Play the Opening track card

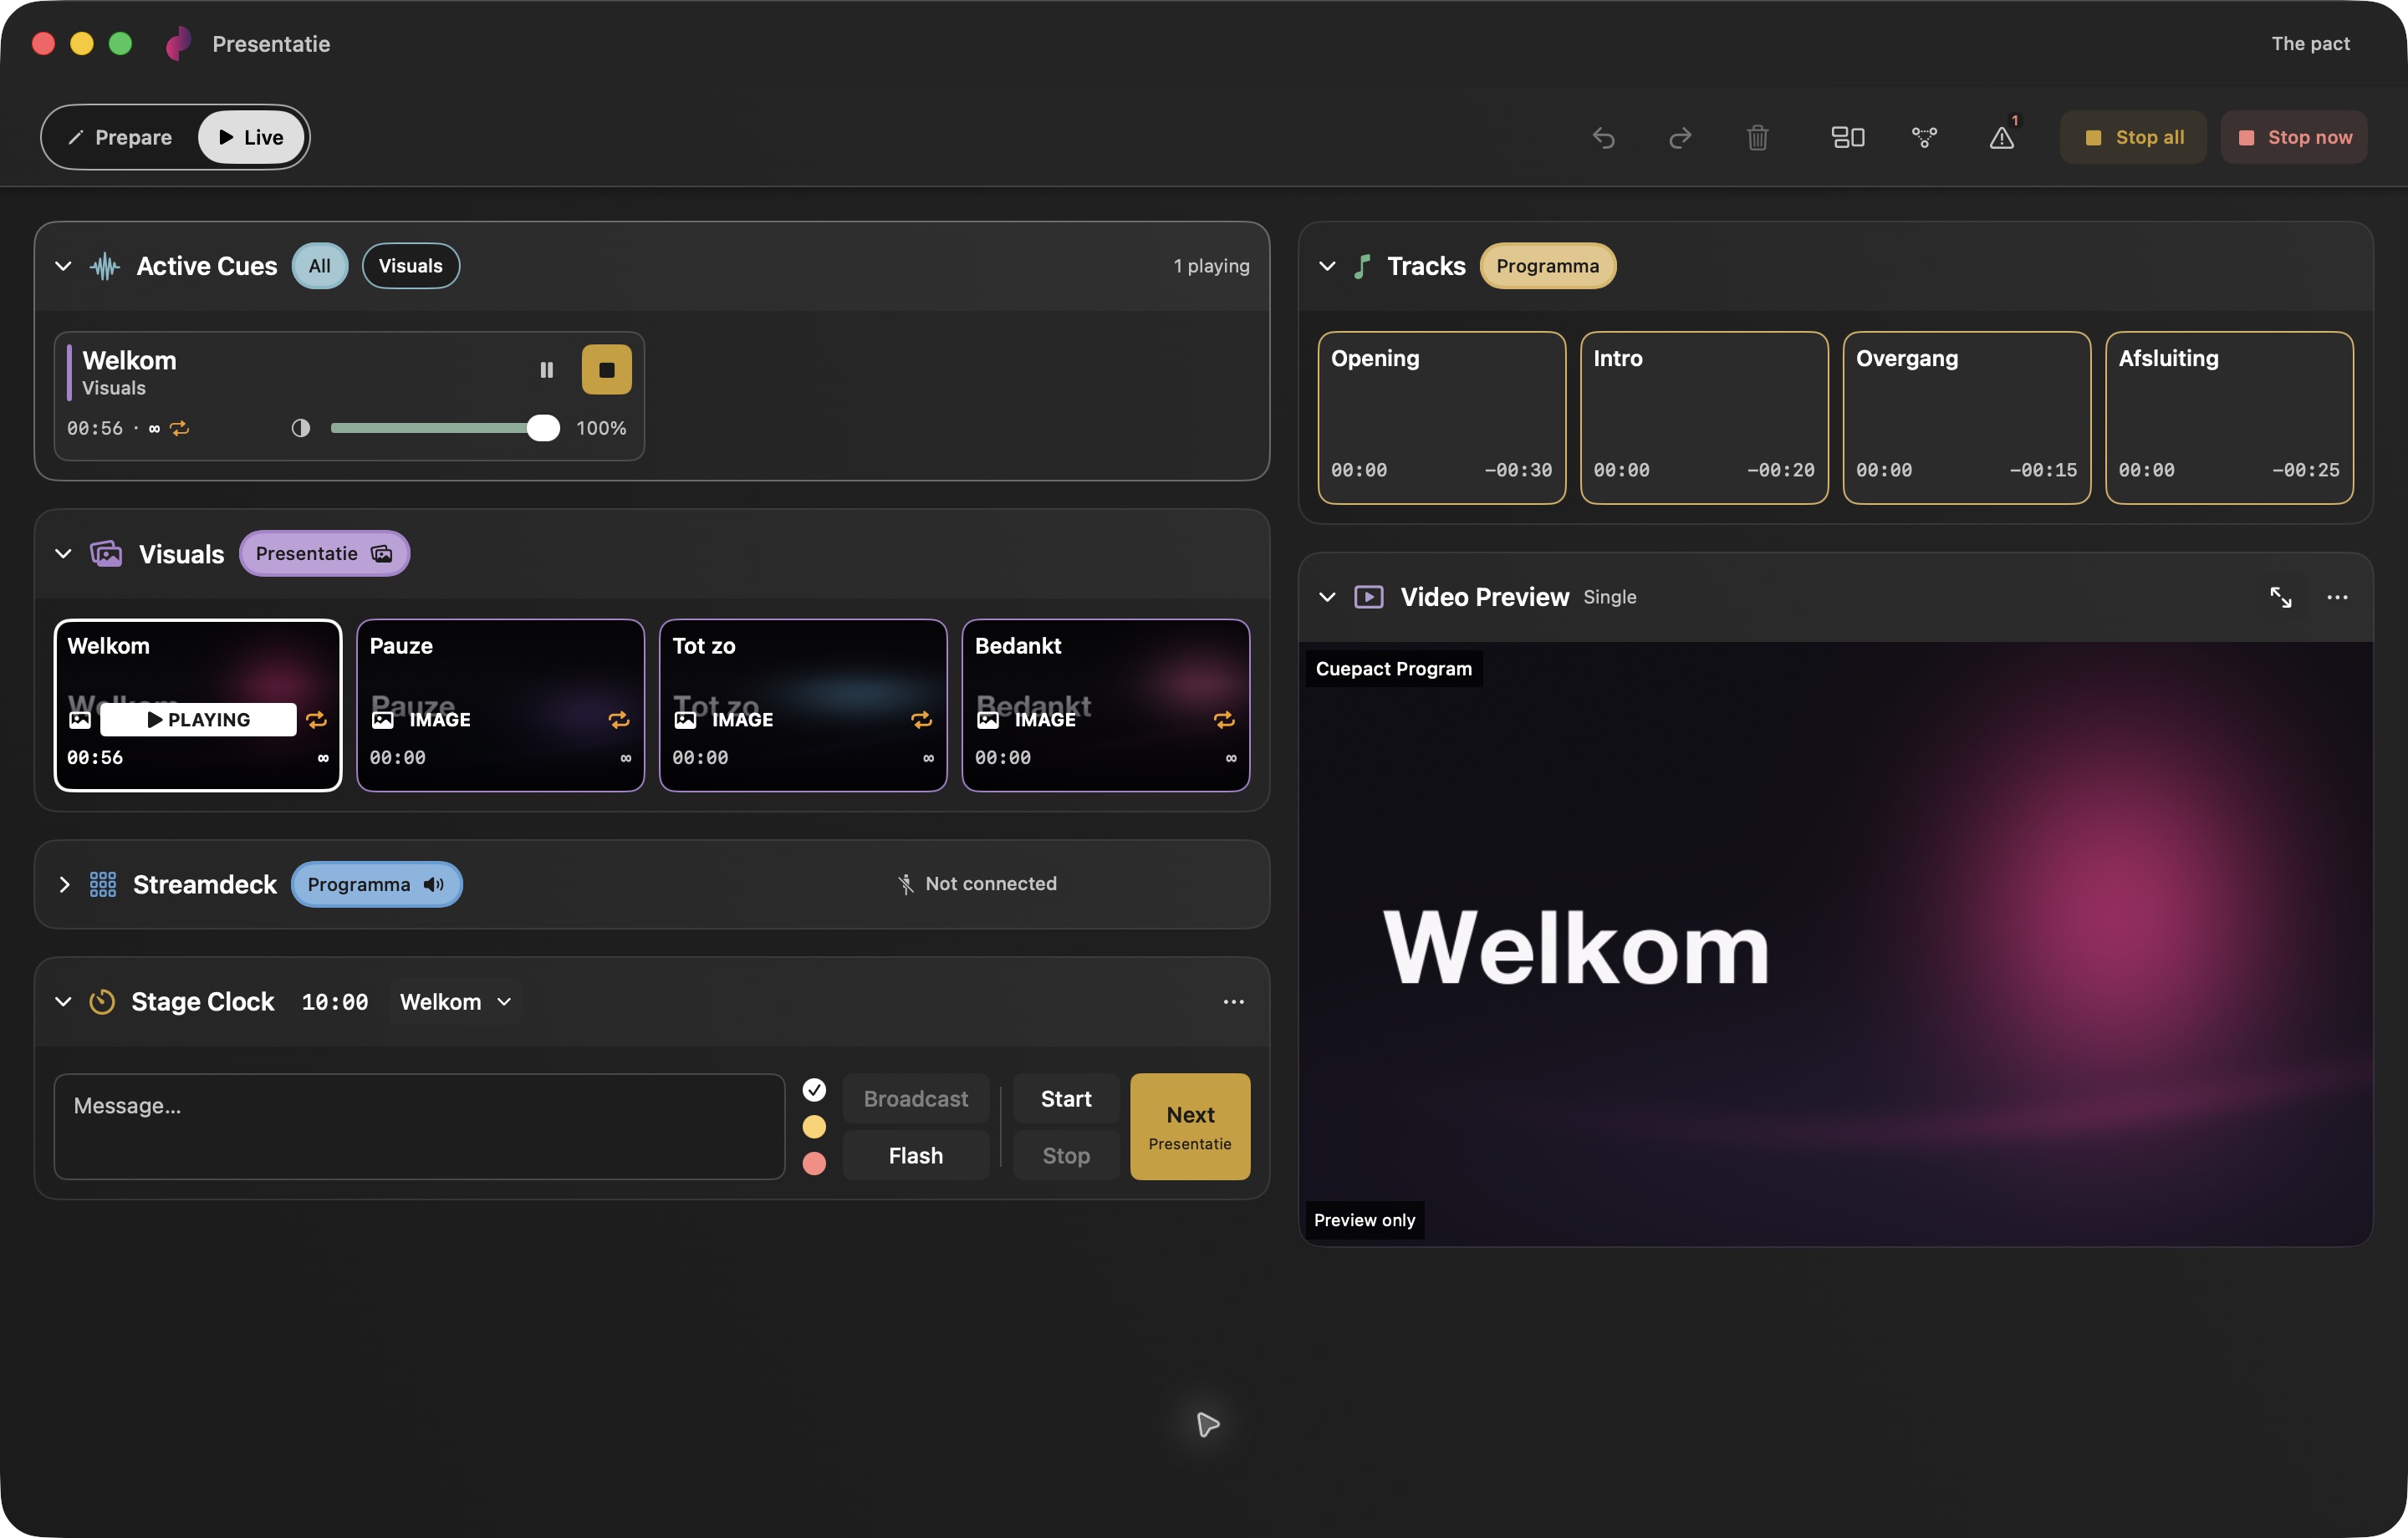click(x=1441, y=418)
